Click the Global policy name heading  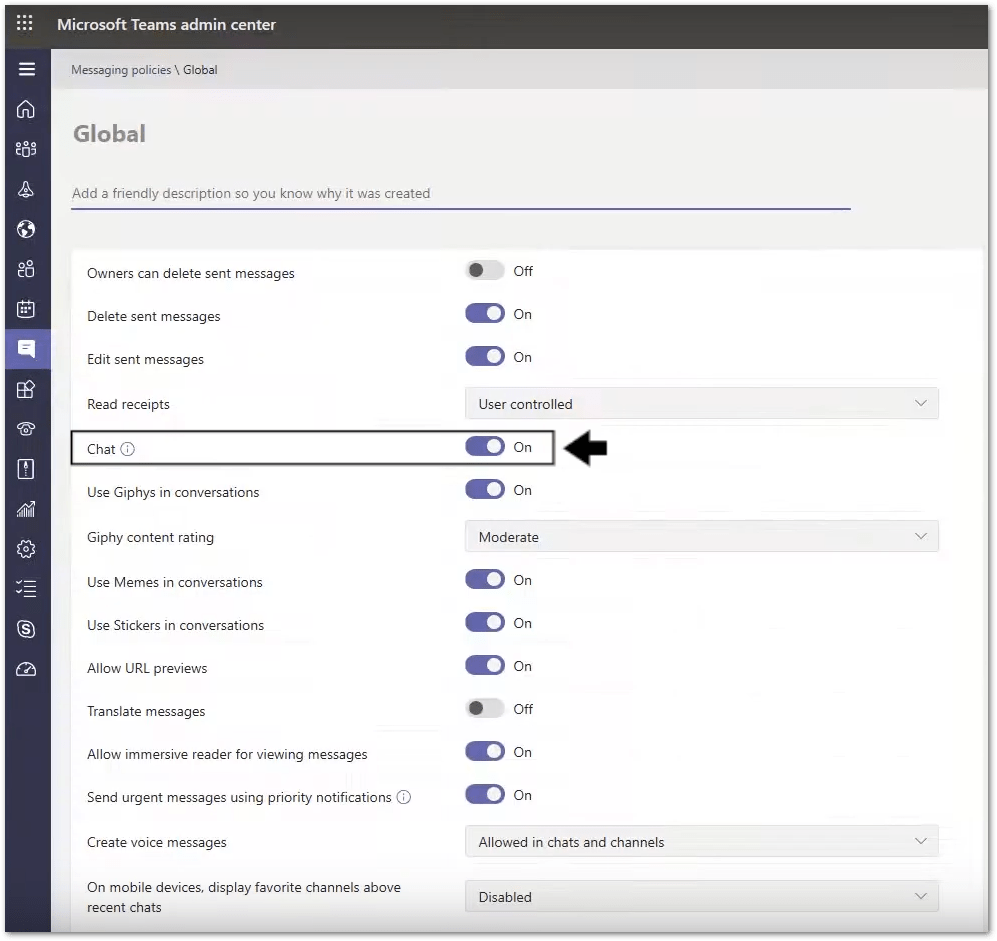(x=109, y=134)
